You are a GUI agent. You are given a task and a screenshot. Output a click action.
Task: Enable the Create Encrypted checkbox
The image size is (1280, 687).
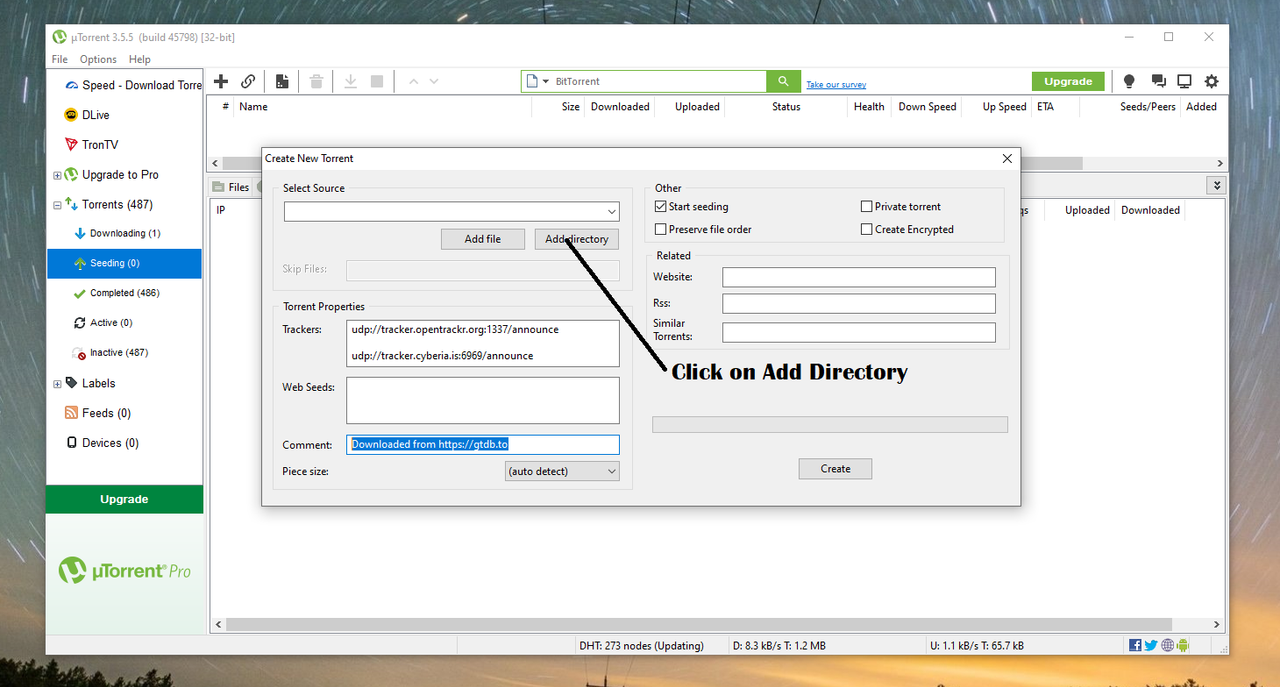coord(866,230)
